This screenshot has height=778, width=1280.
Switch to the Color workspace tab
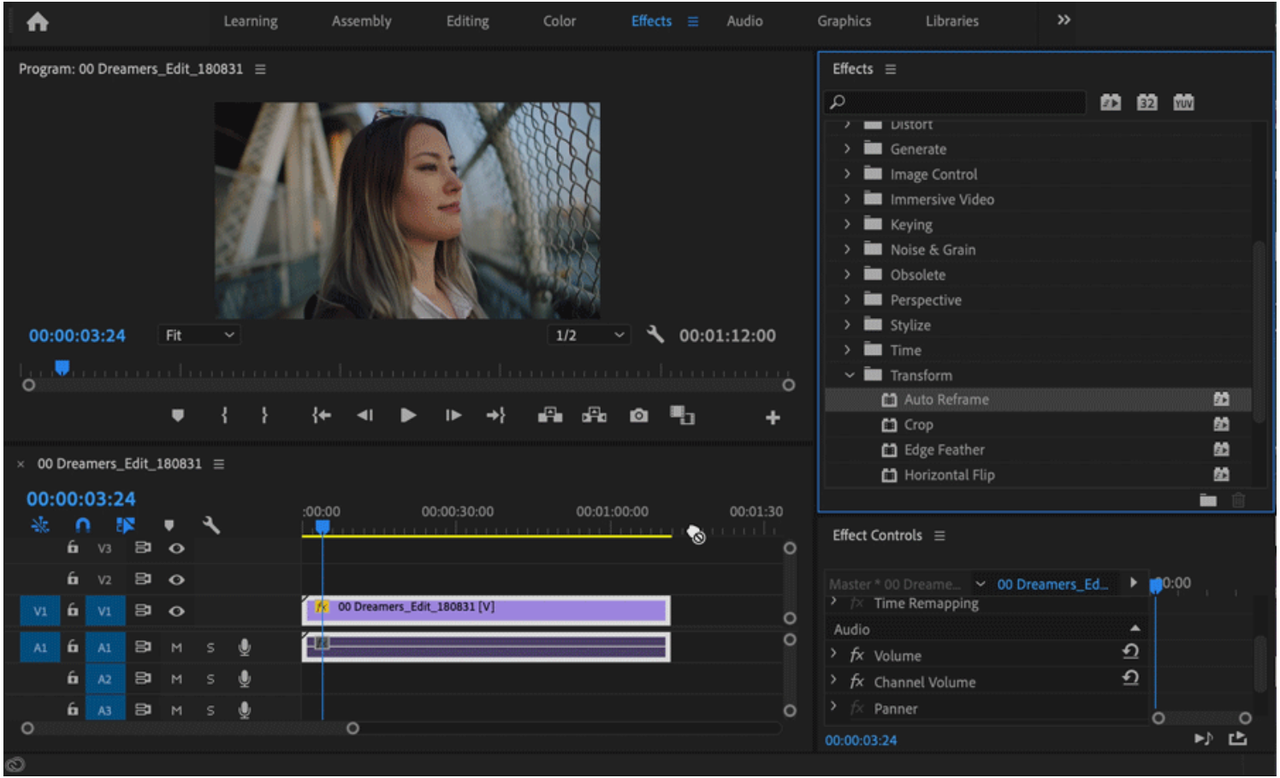pyautogui.click(x=559, y=20)
